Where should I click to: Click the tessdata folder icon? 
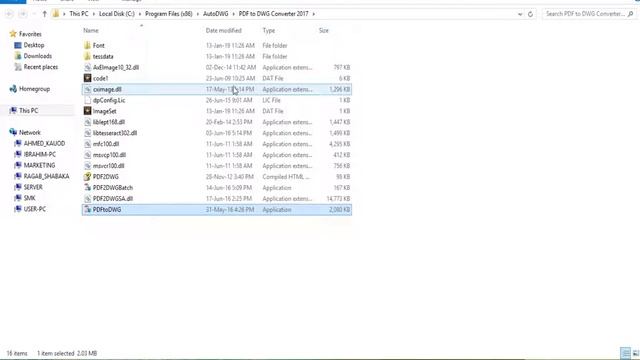coord(87,56)
